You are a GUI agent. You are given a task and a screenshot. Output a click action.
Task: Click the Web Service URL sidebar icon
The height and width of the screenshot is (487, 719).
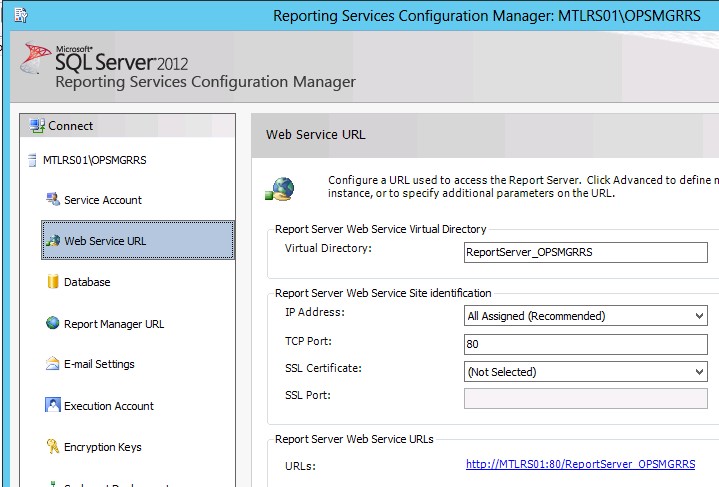[x=53, y=240]
